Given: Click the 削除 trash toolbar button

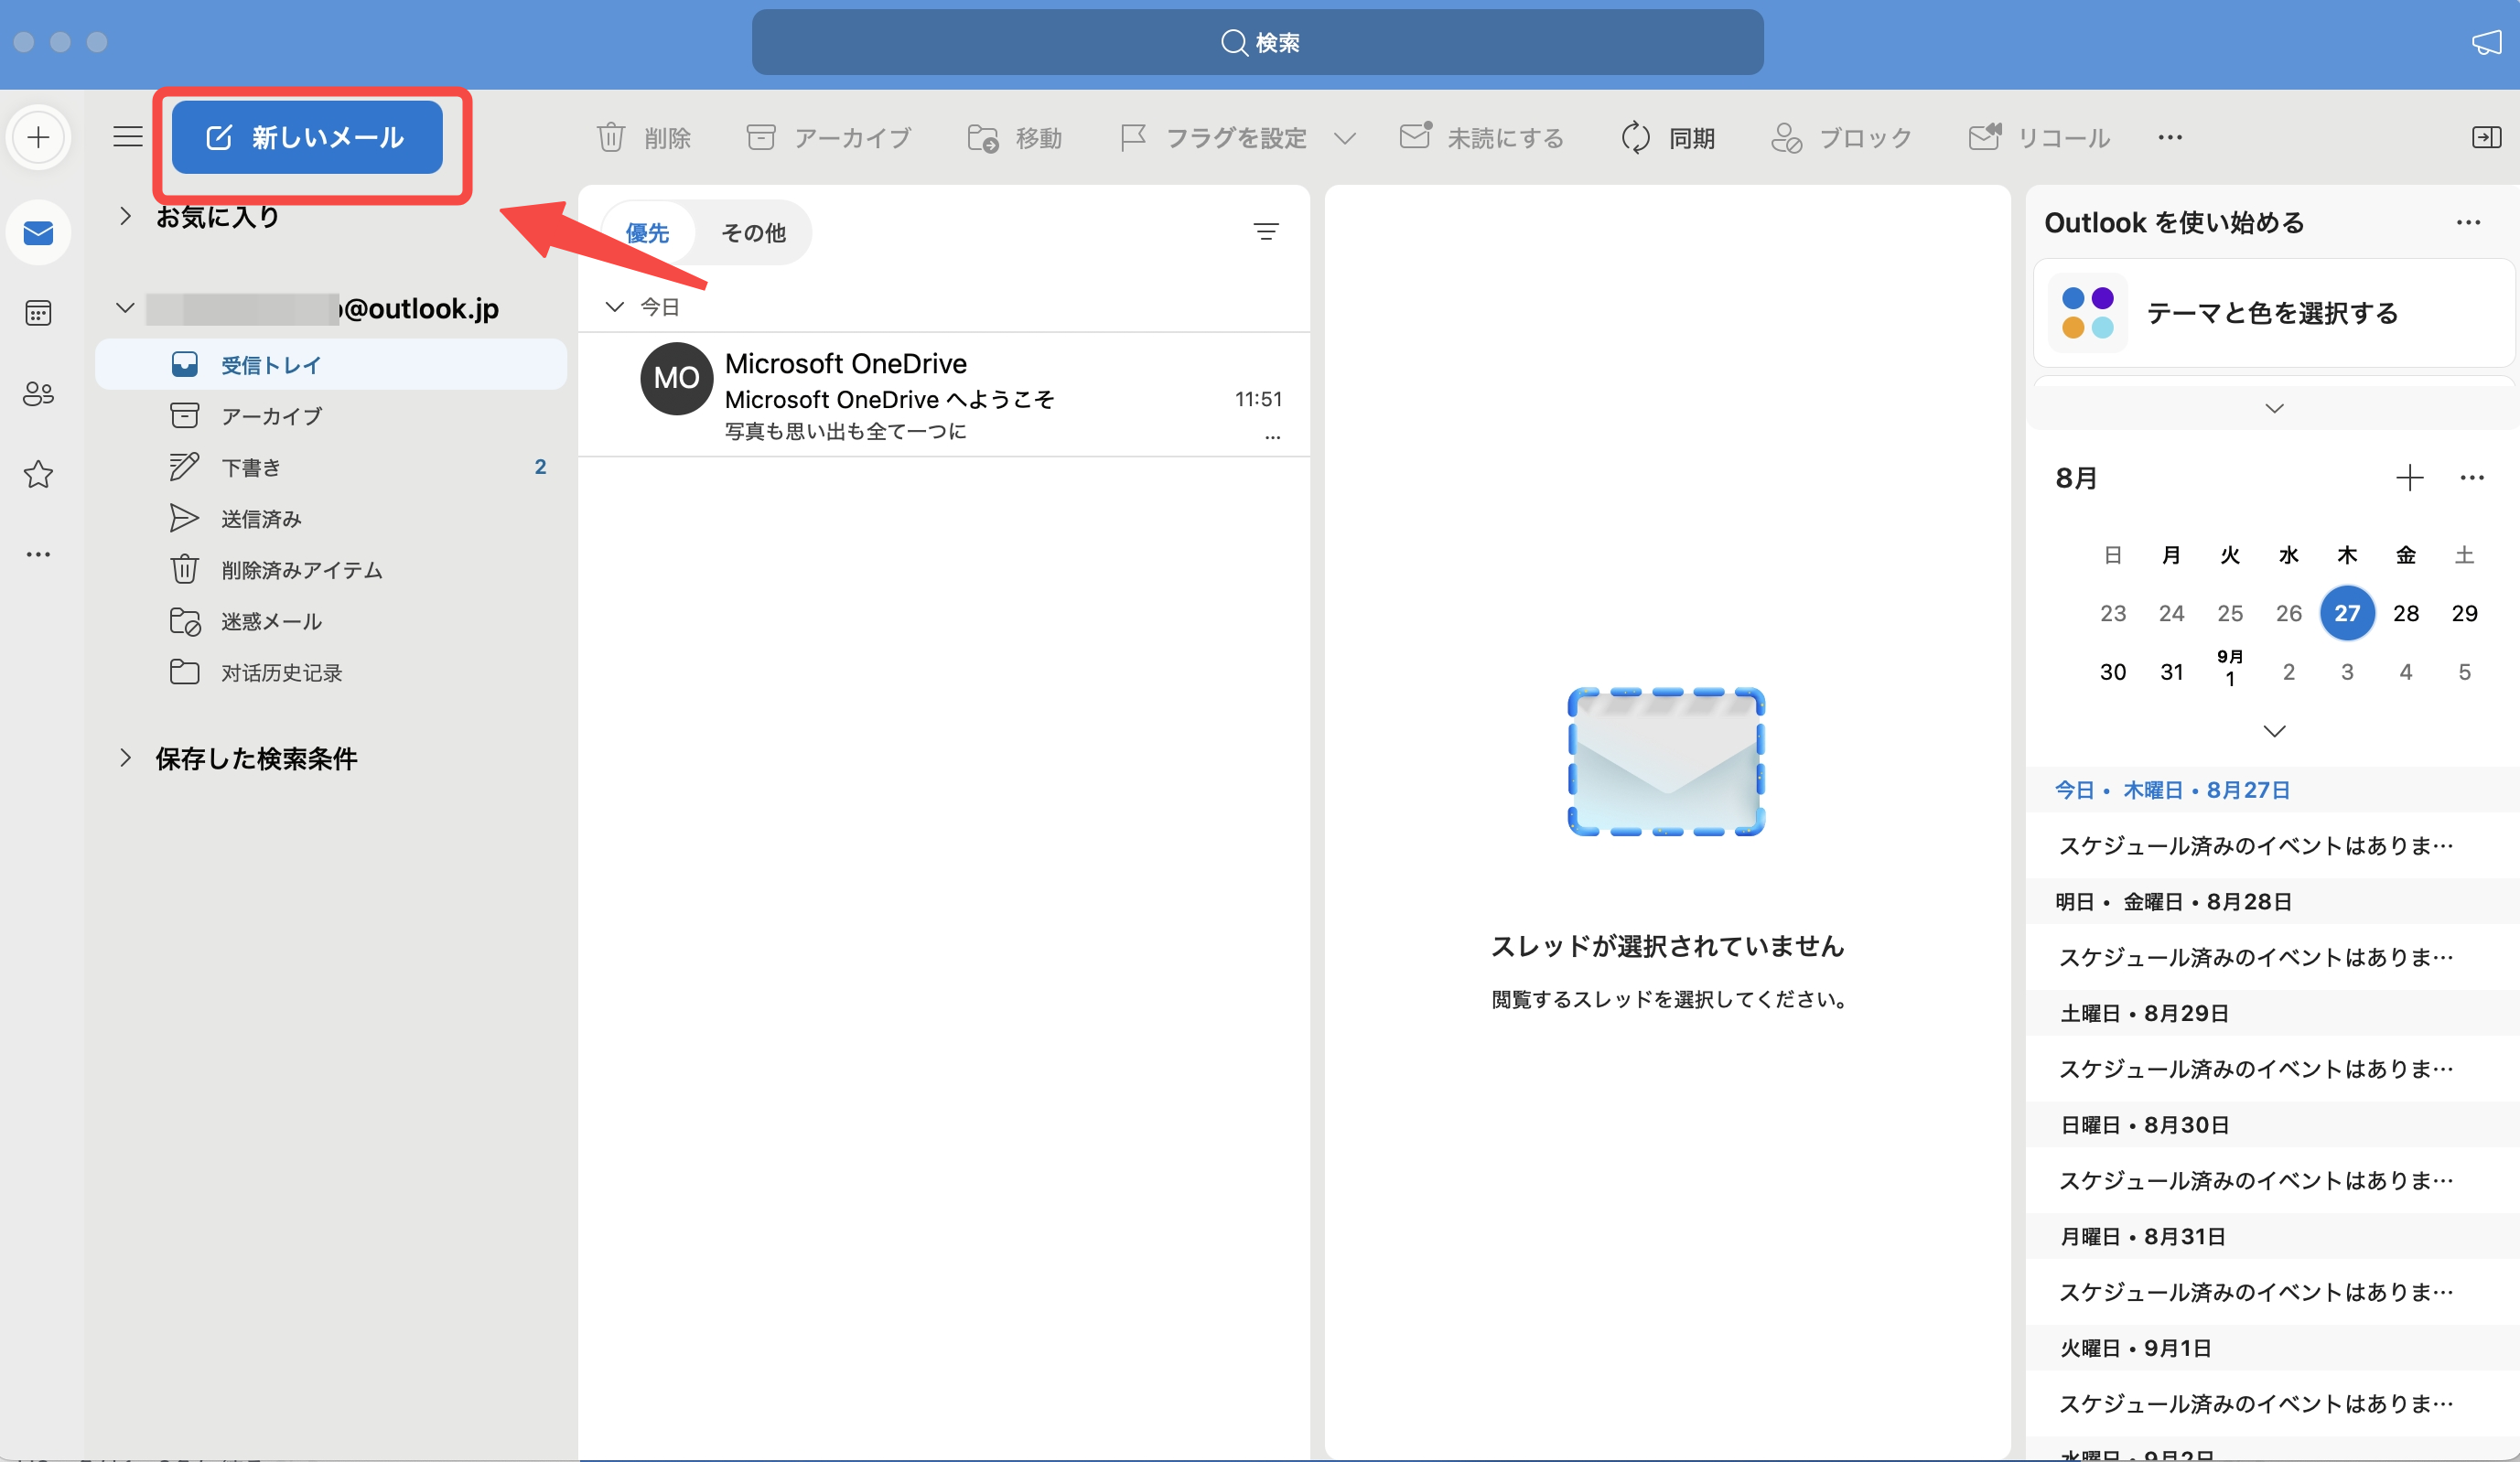Looking at the screenshot, I should coord(644,137).
